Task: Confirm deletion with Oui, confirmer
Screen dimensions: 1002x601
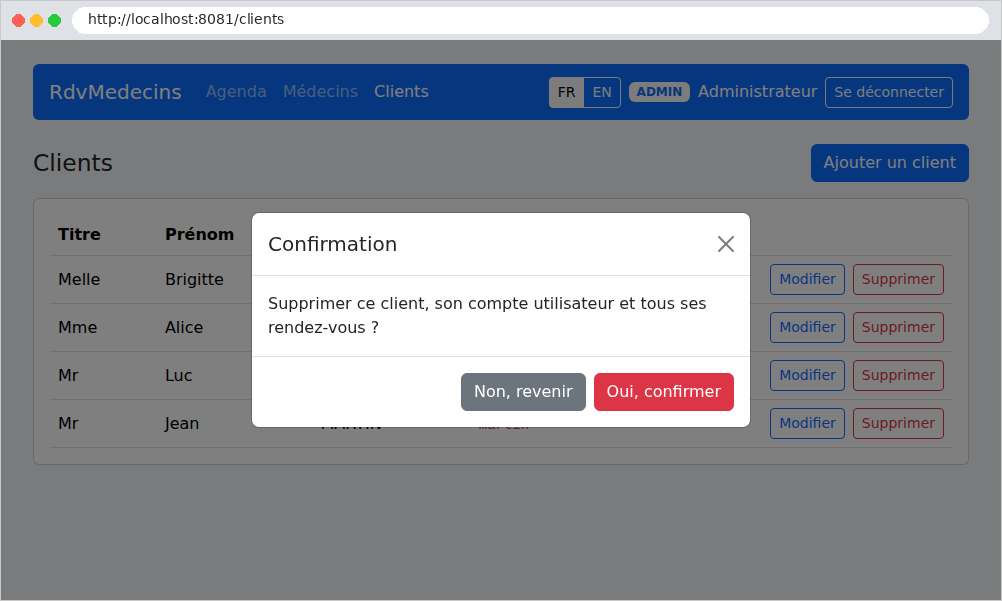Action: [x=663, y=392]
